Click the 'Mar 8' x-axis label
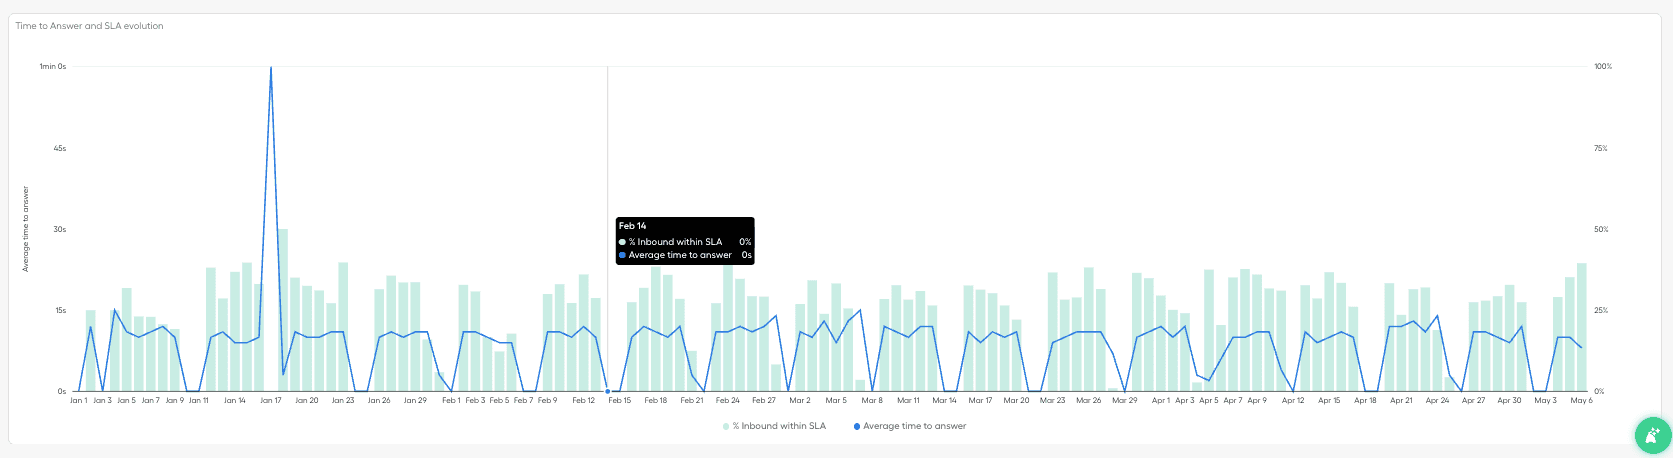1673x458 pixels. [x=872, y=400]
